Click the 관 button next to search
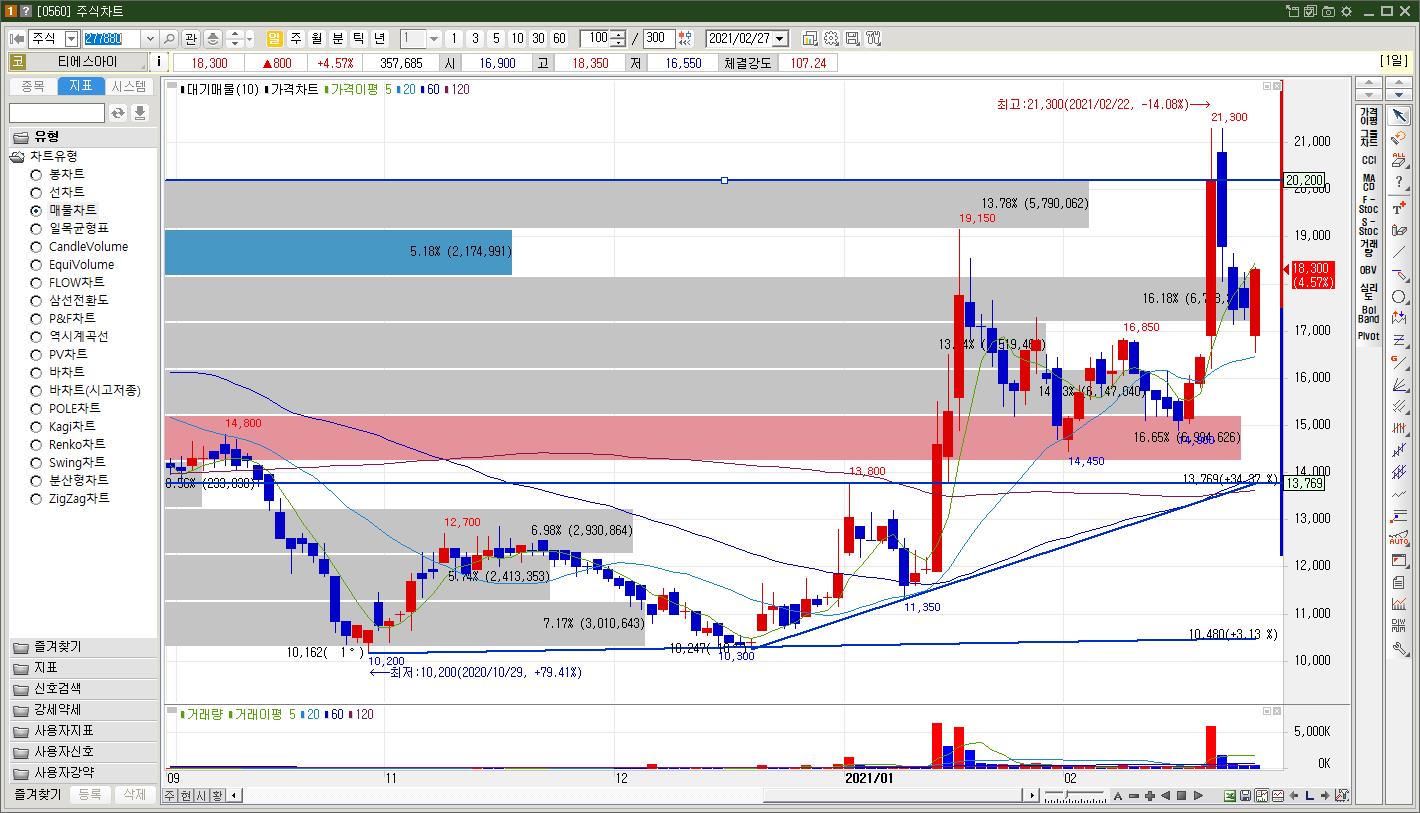 pyautogui.click(x=191, y=38)
